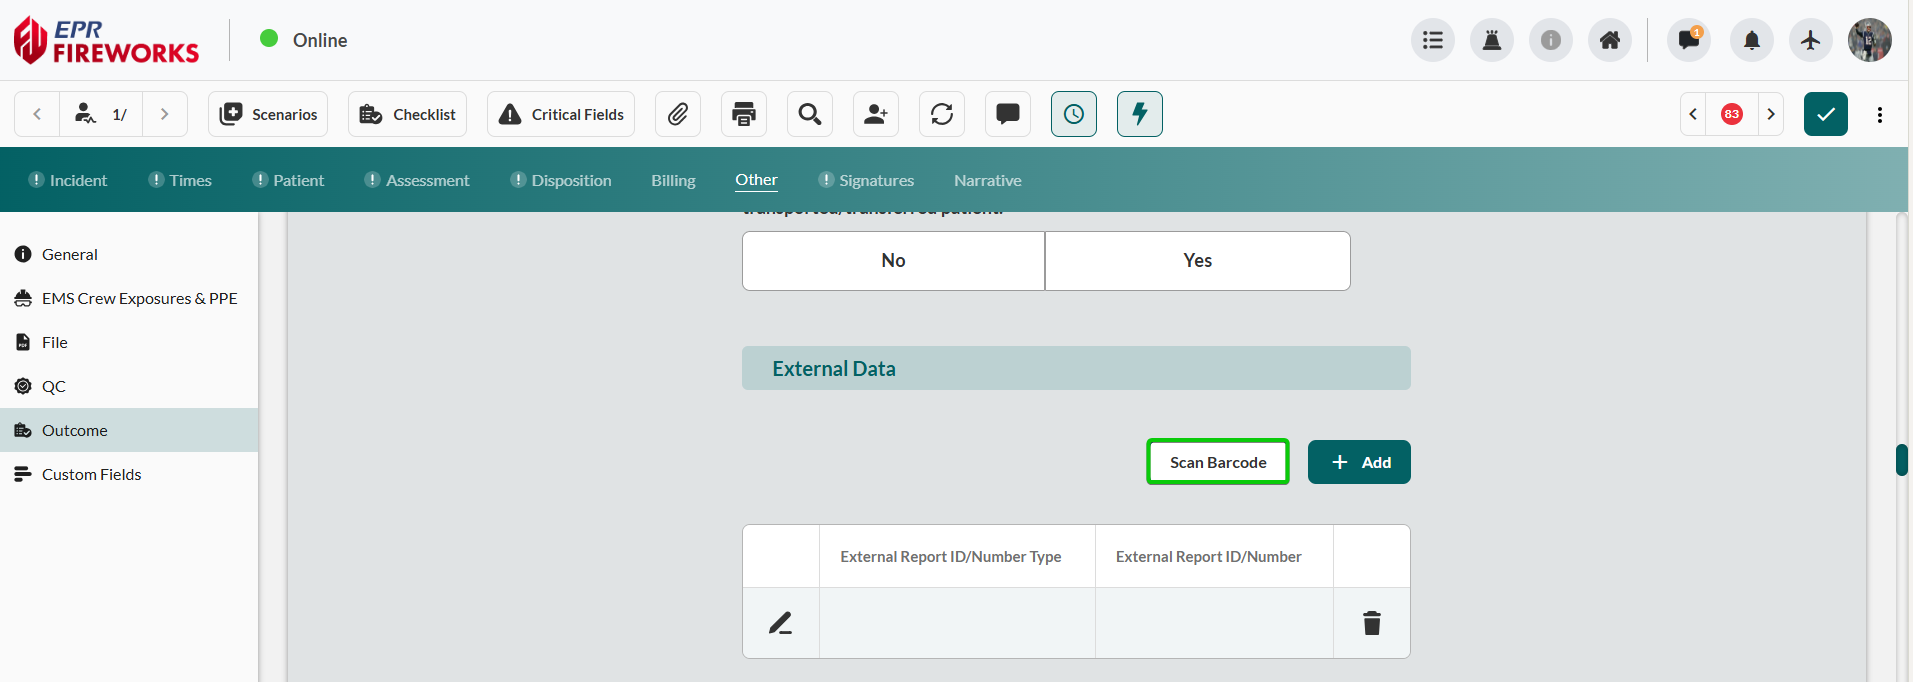Click the green checkmark validate button
Screen dimensions: 1913x682
1825,114
